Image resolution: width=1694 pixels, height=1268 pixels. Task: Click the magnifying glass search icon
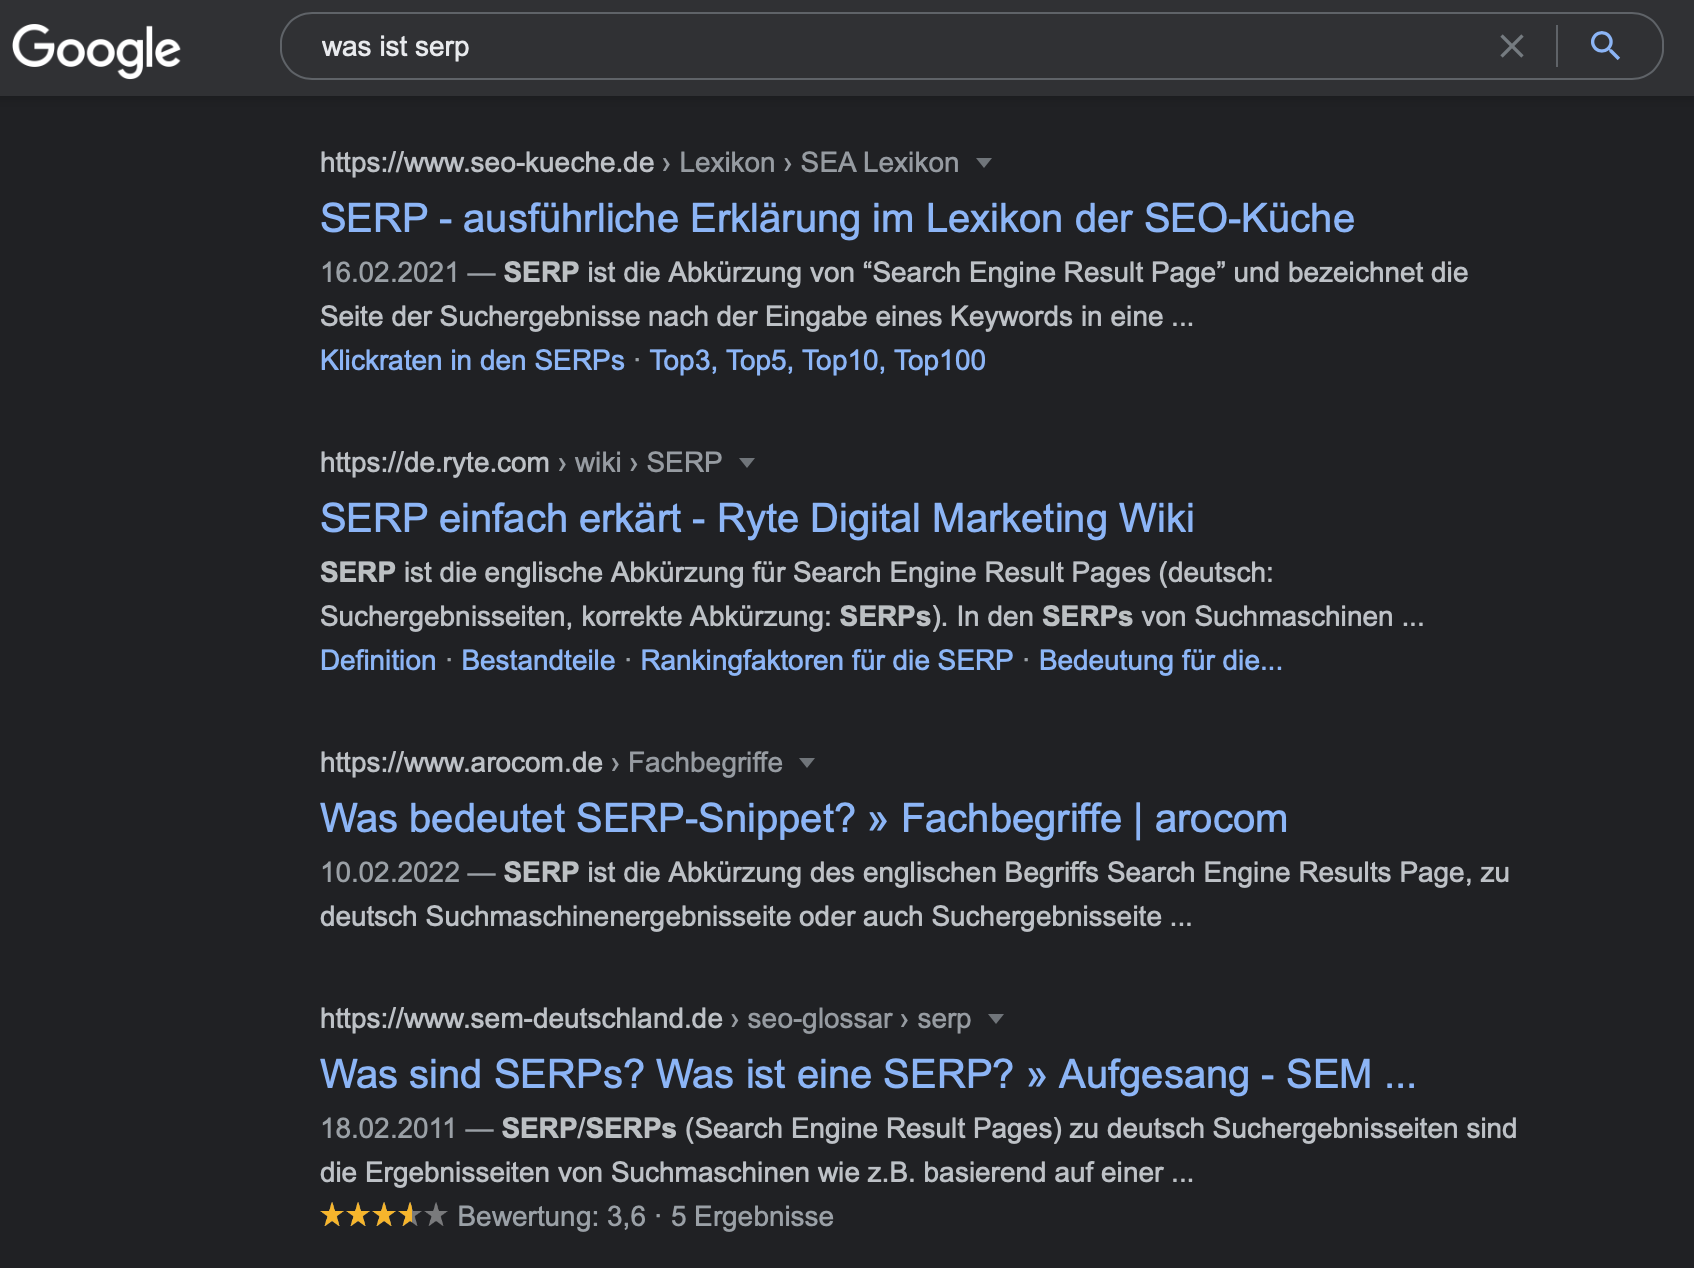1605,46
